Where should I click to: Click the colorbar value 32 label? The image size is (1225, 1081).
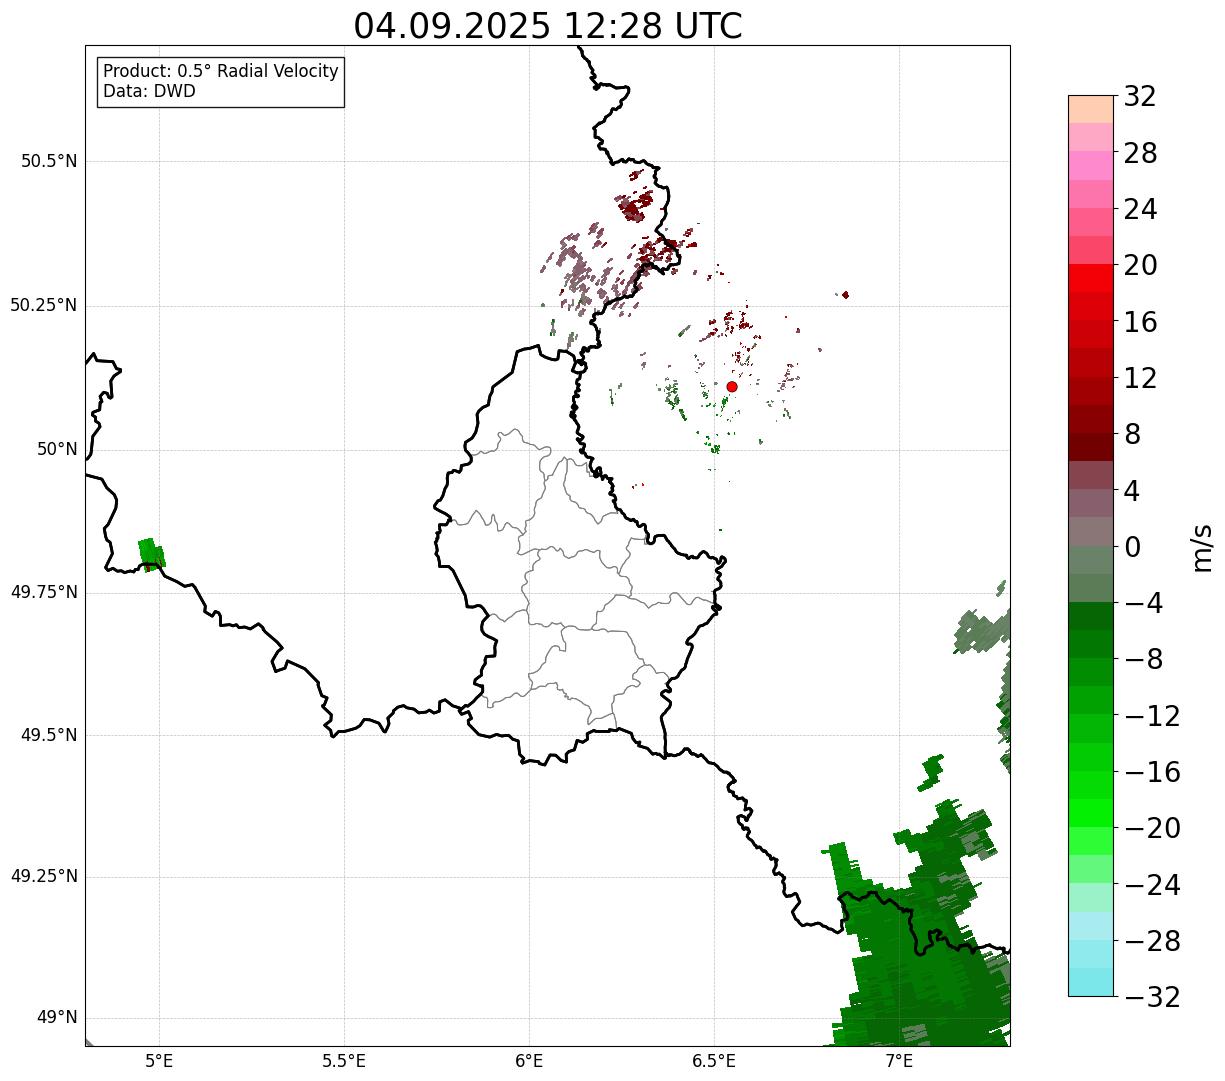pos(1140,97)
